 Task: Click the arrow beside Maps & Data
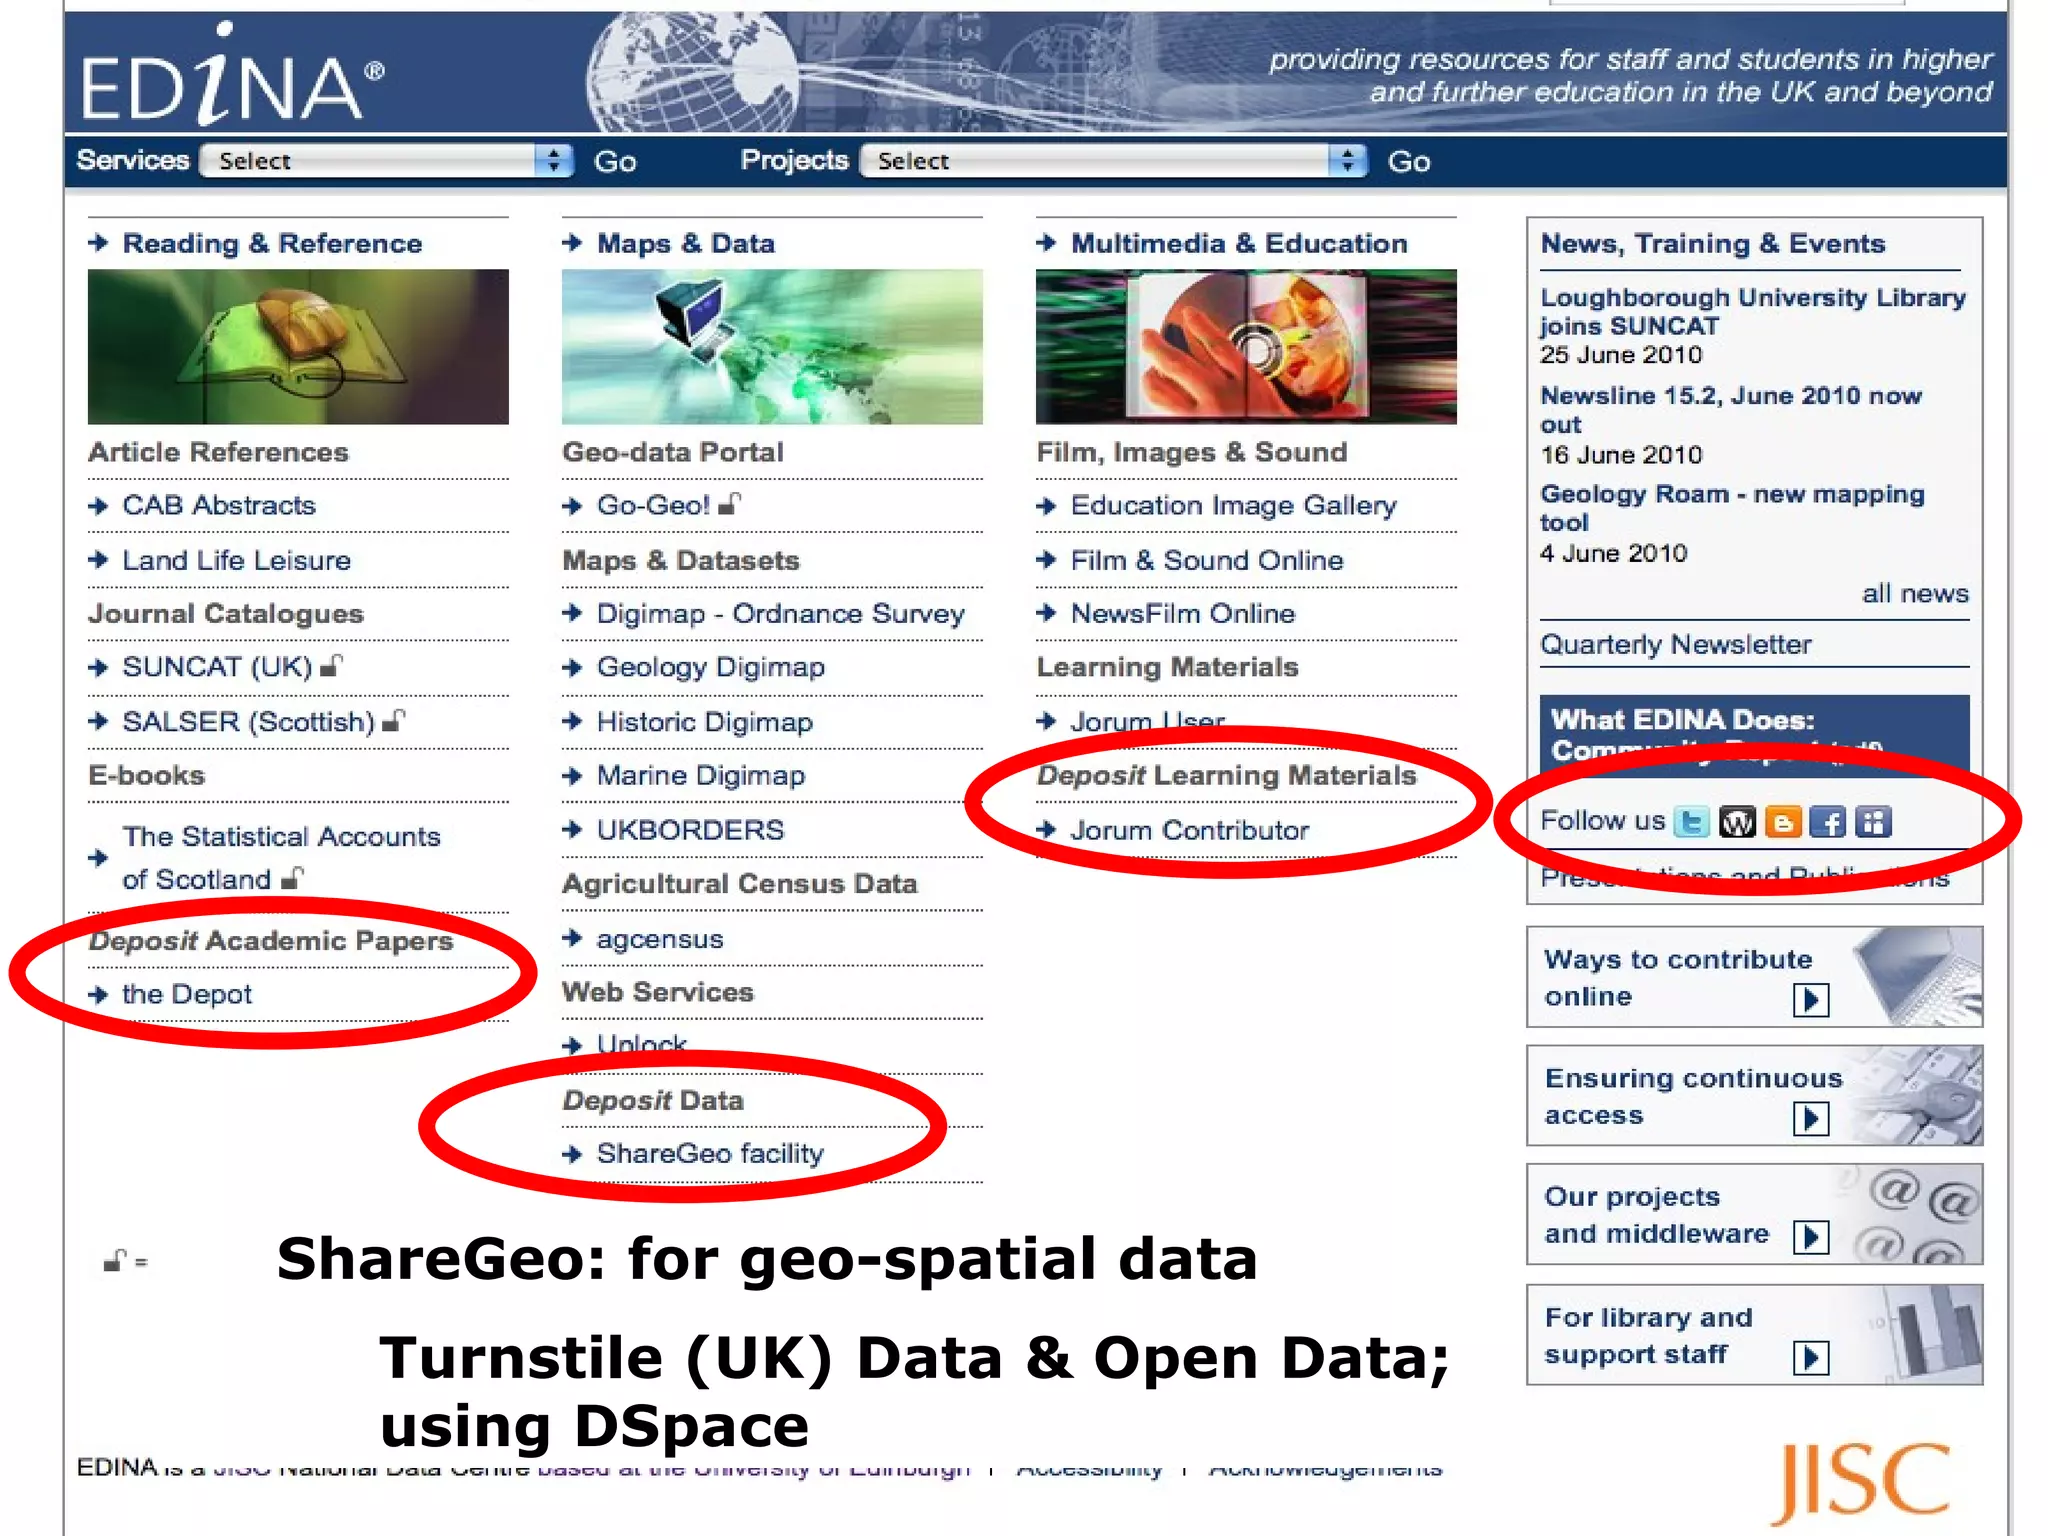click(x=572, y=242)
